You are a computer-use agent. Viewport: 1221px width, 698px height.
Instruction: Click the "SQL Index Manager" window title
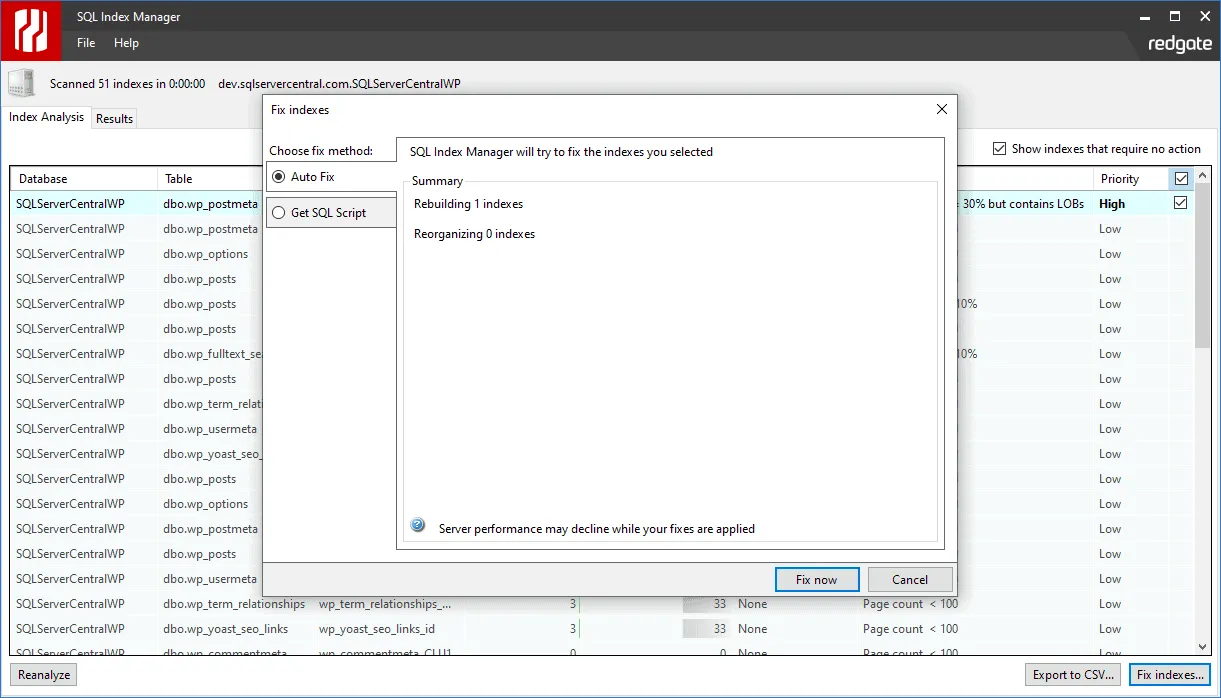[x=129, y=17]
